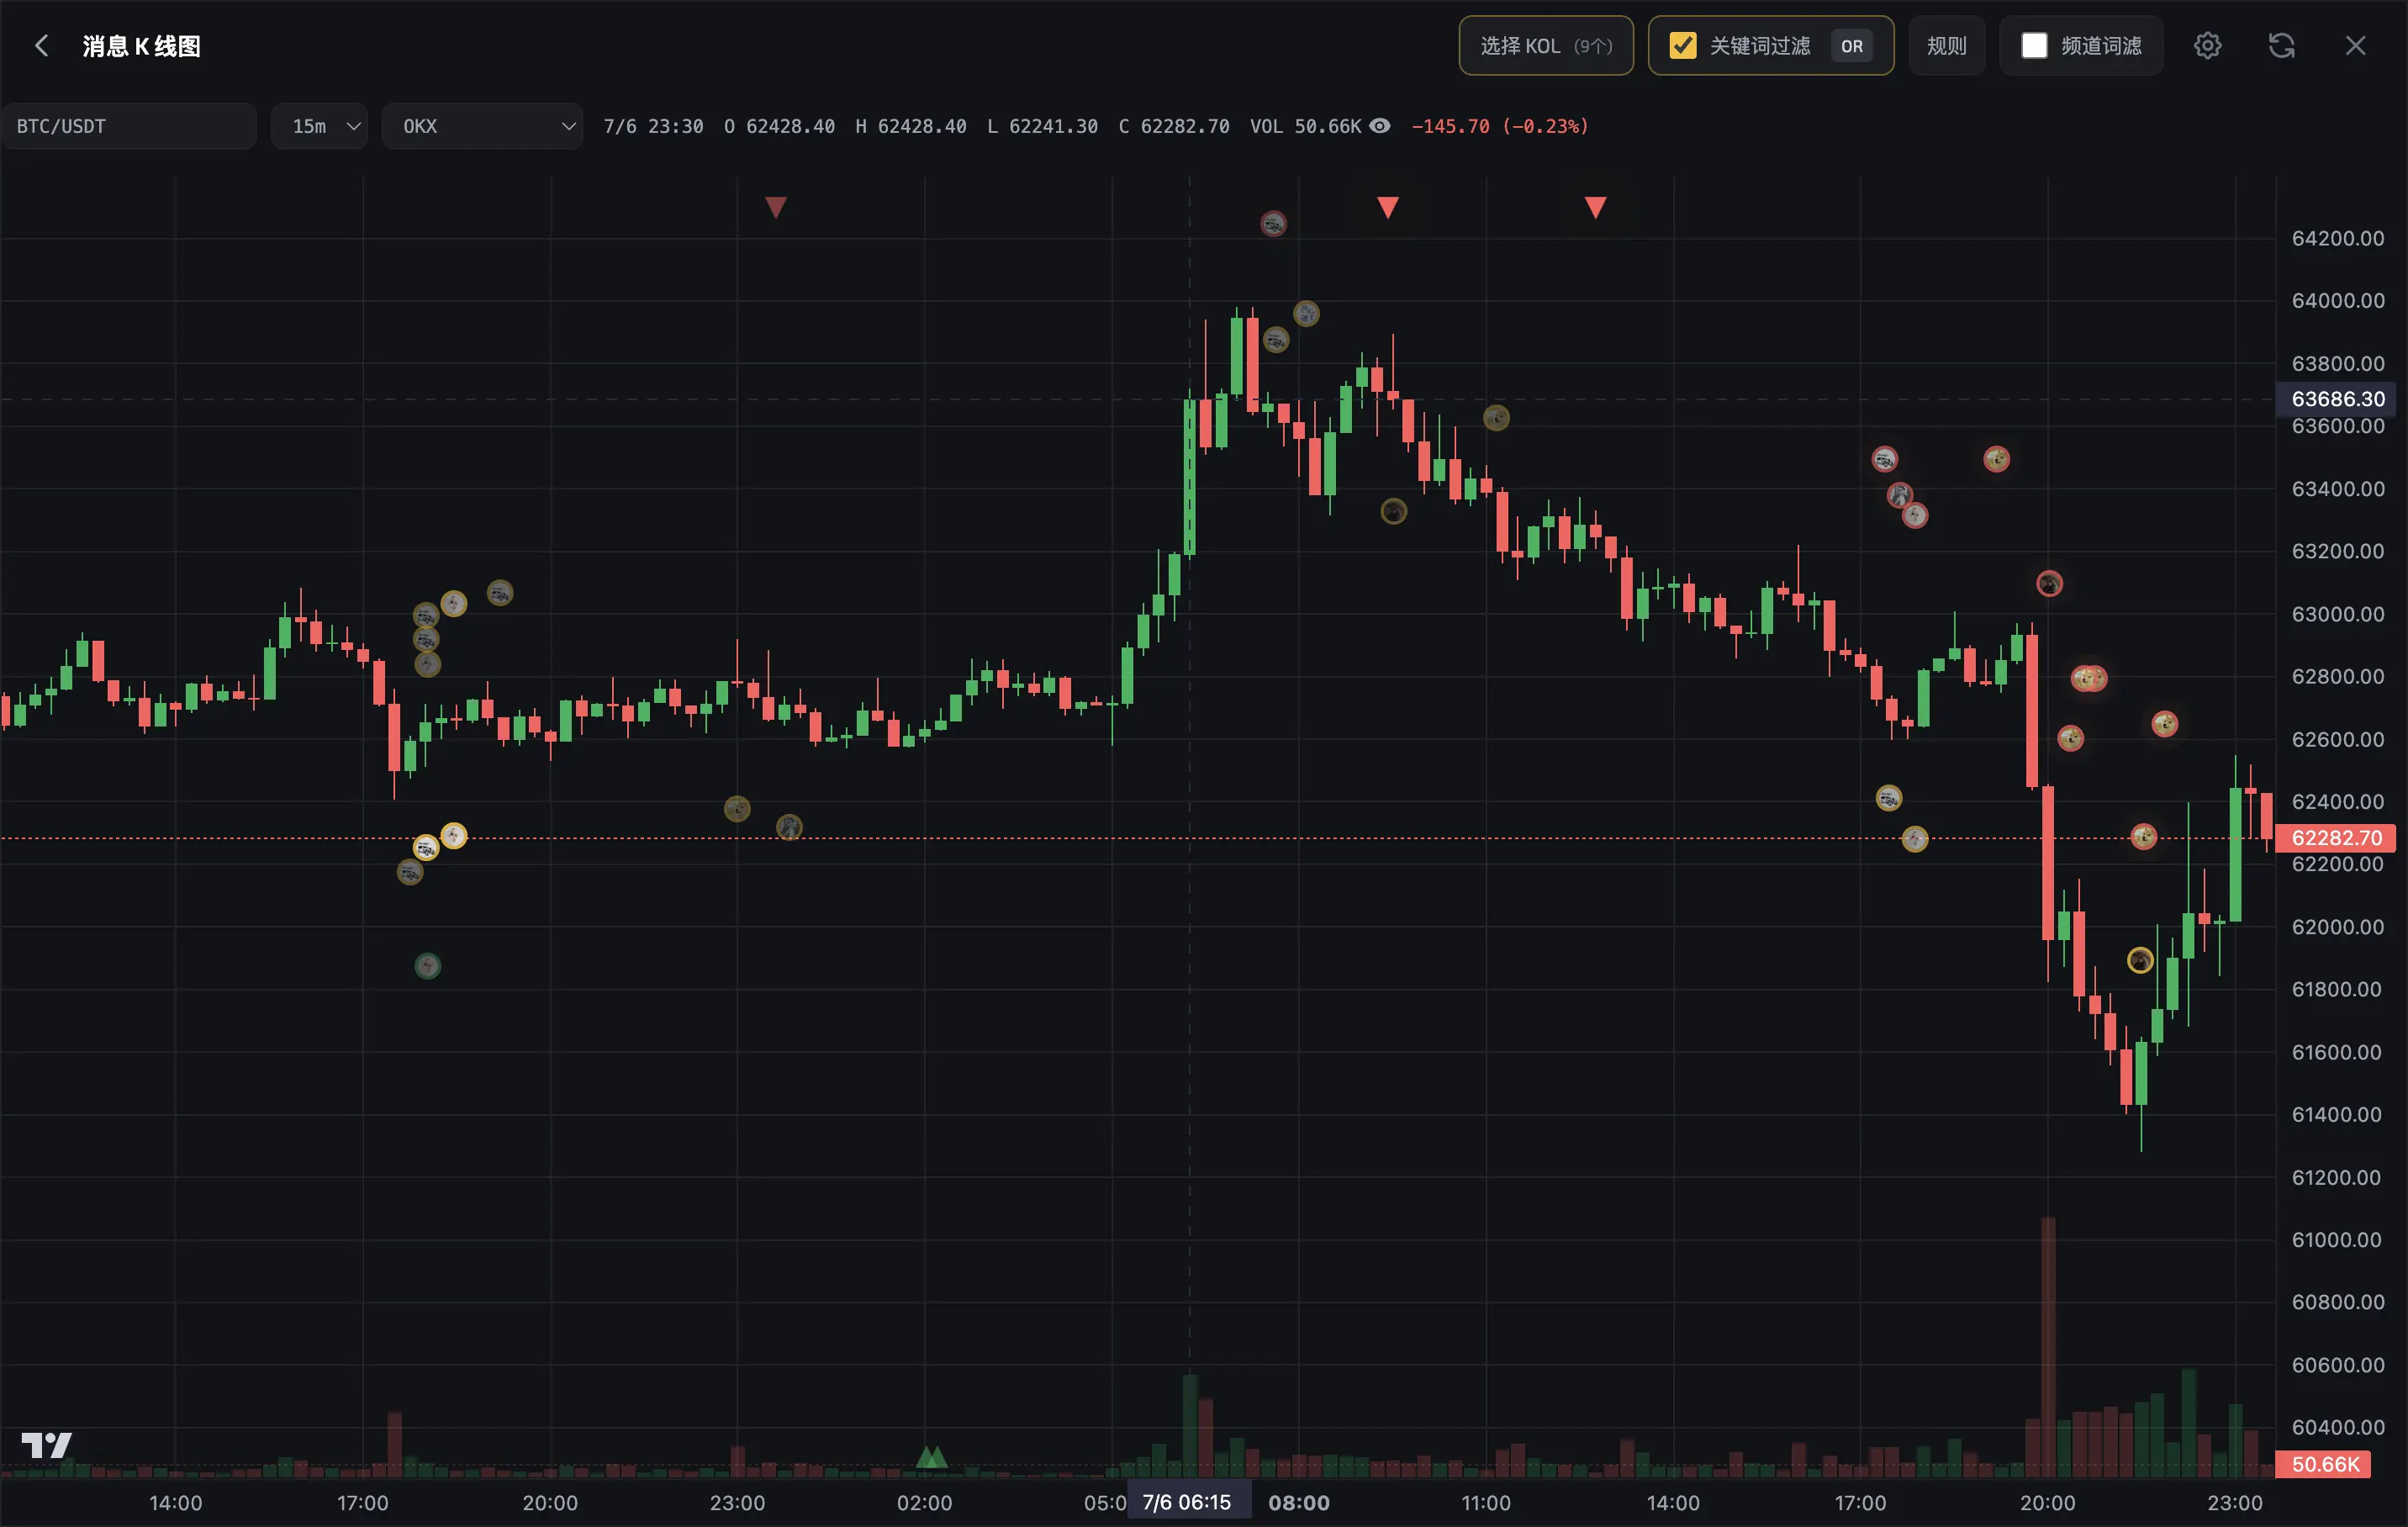2408x1527 pixels.
Task: Change the 15m timeframe dropdown
Action: tap(319, 126)
